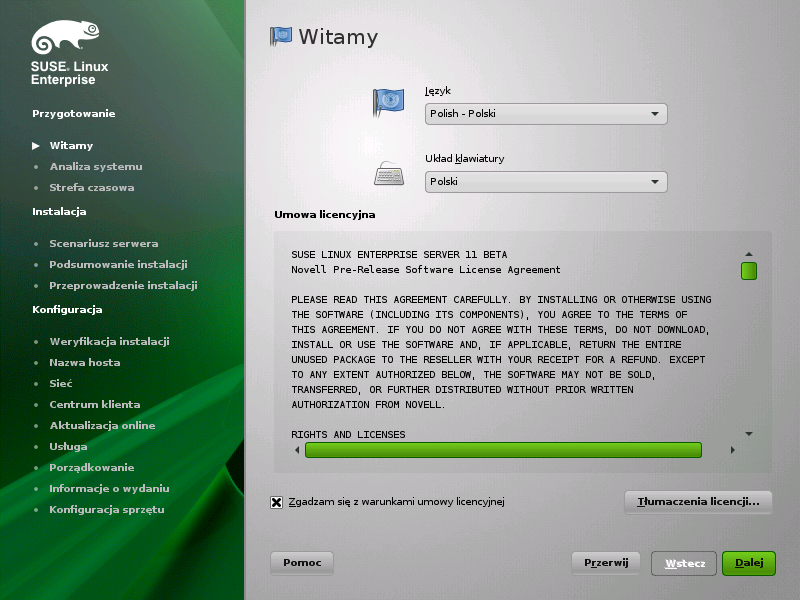This screenshot has height=600, width=800.
Task: Click the keyboard icon next to Układ klawiatury
Action: [389, 174]
